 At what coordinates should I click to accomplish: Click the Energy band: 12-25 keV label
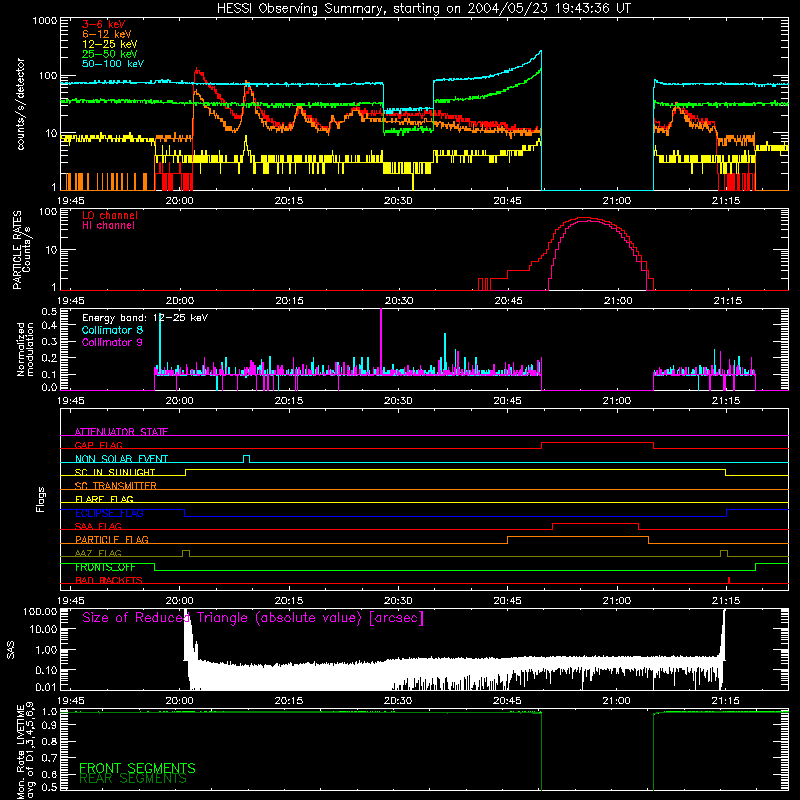(145, 318)
